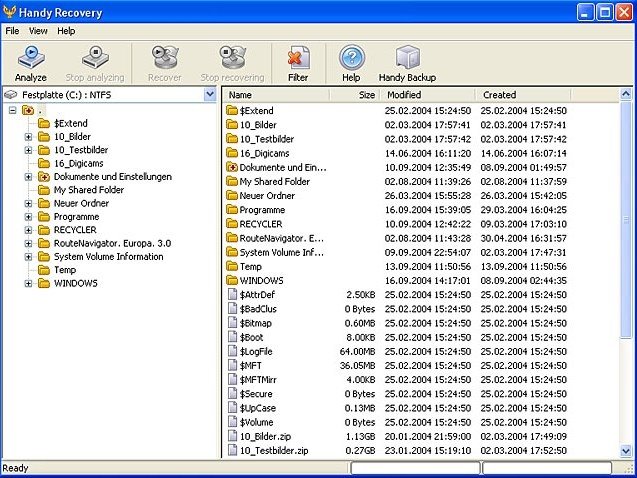The width and height of the screenshot is (637, 478).
Task: Click the Temp folder icon in the tree
Action: [x=44, y=270]
